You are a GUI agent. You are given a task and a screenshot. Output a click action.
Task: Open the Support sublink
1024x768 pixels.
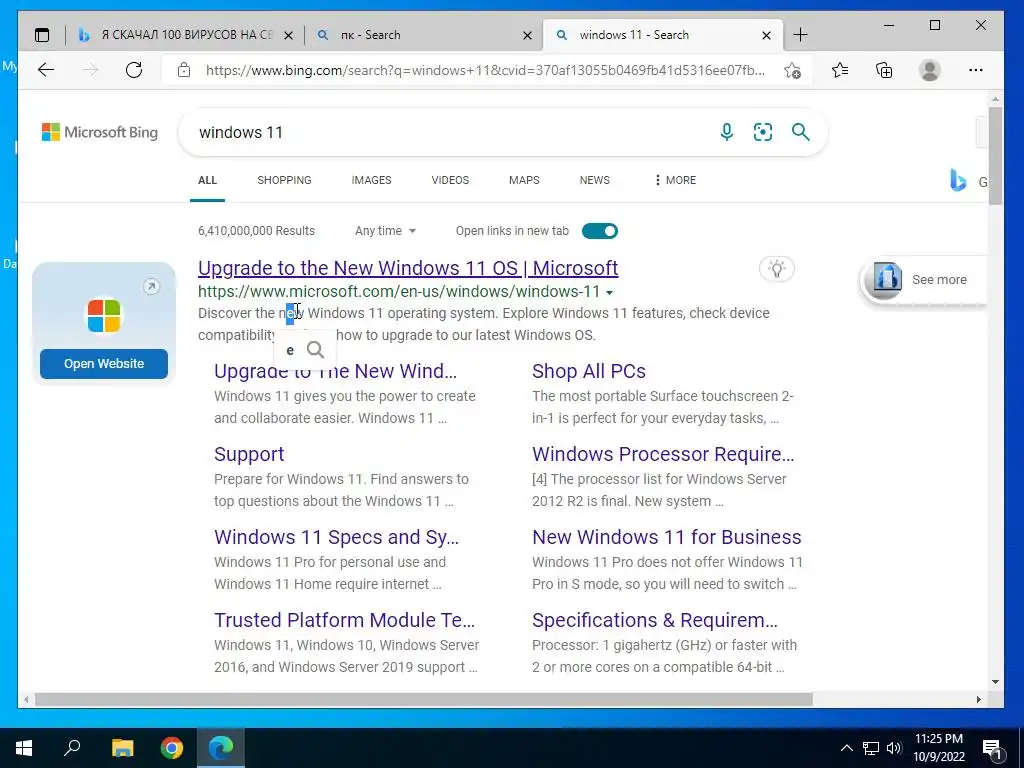pyautogui.click(x=249, y=454)
